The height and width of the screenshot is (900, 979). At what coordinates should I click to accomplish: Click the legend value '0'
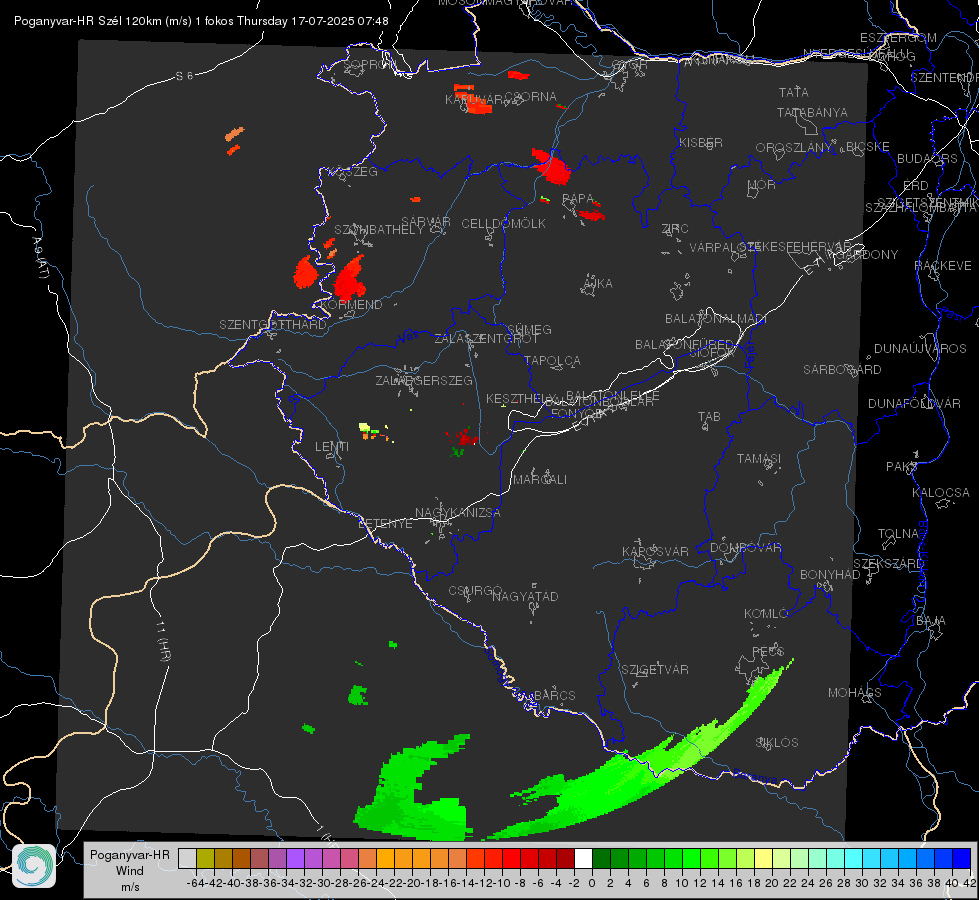592,883
